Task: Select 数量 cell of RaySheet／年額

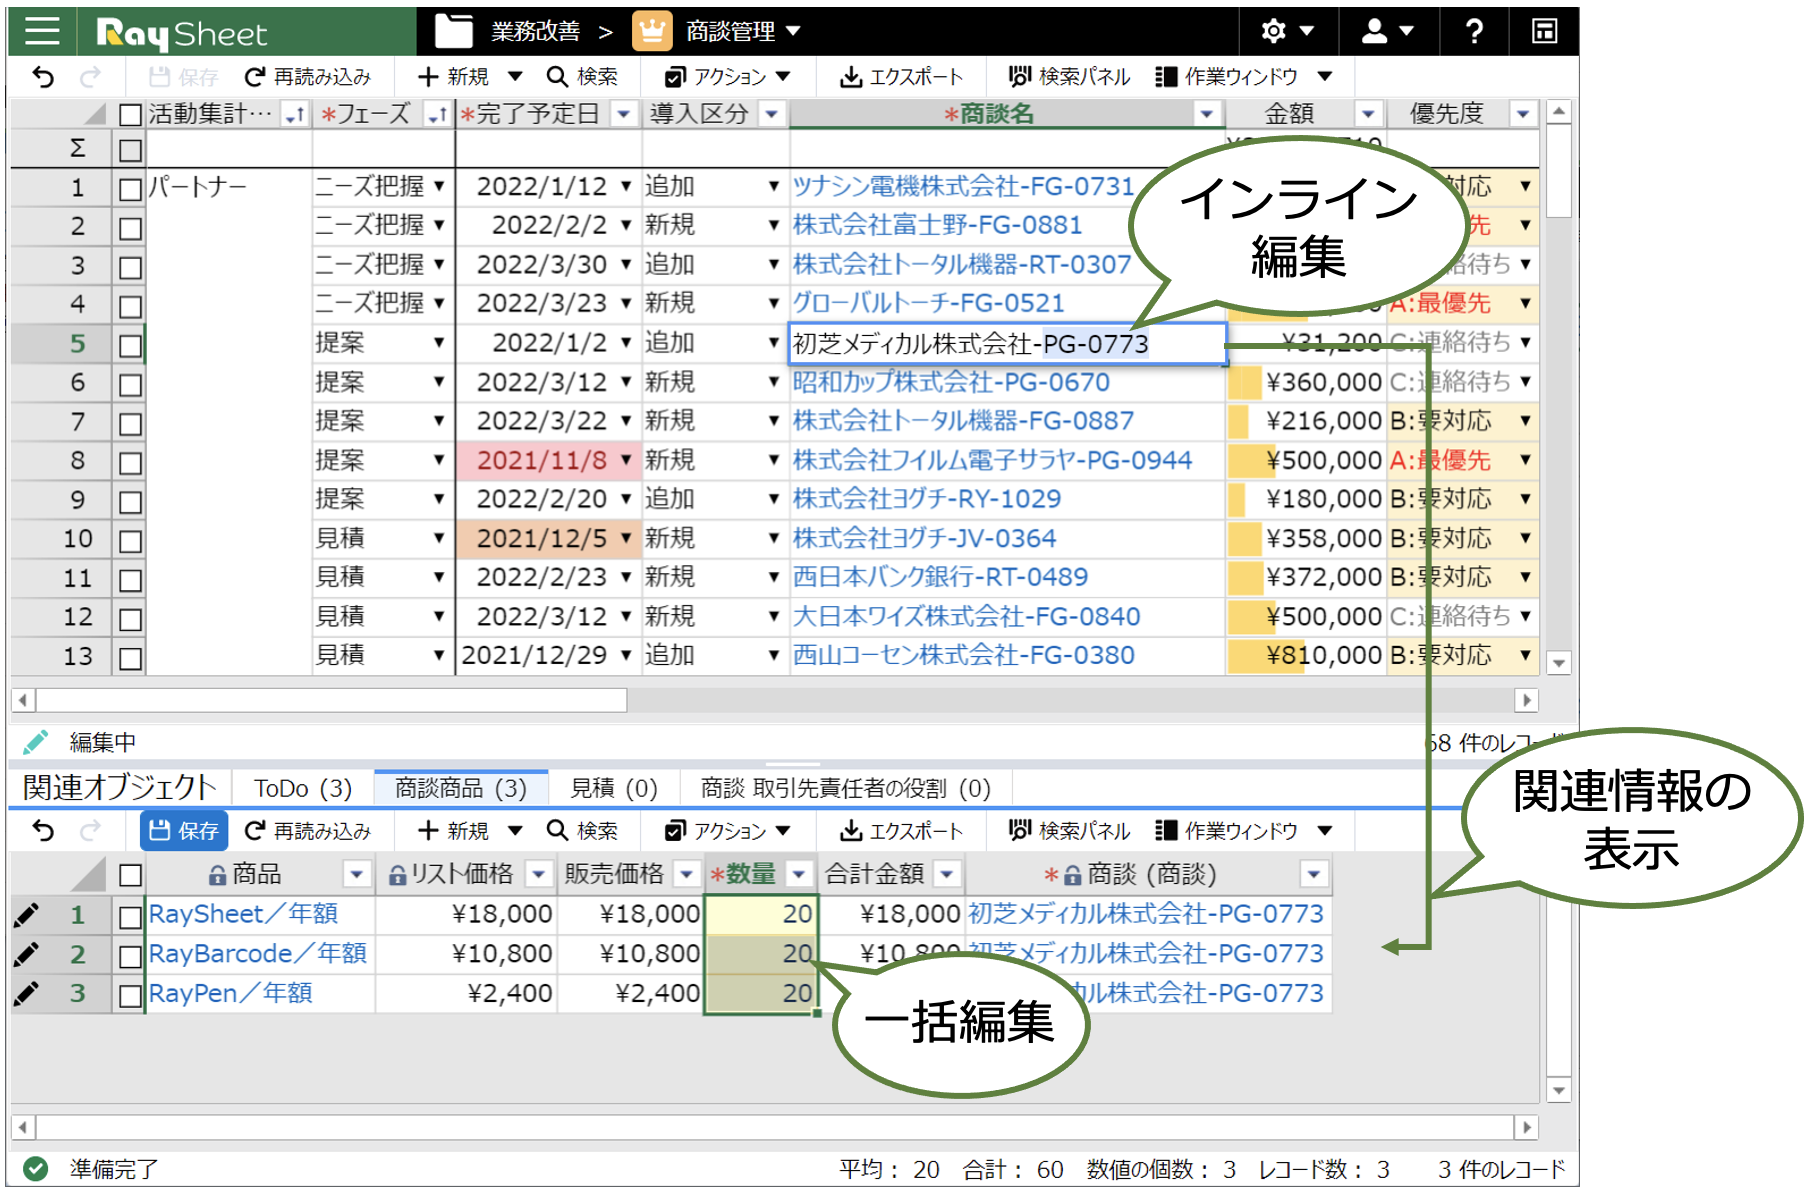Action: (x=761, y=914)
